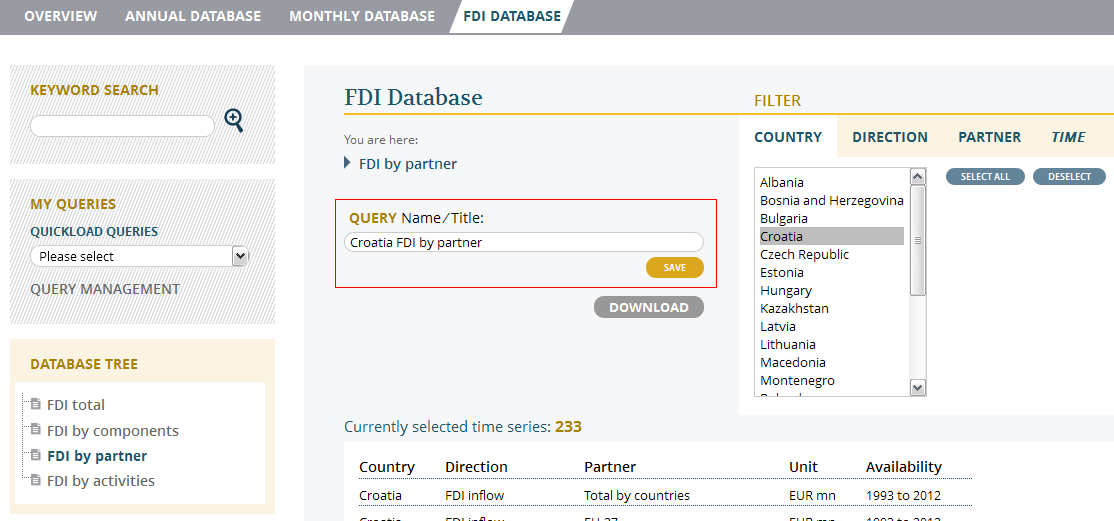Open the Monthly Database tab
Viewport: 1114px width, 521px height.
[x=362, y=16]
